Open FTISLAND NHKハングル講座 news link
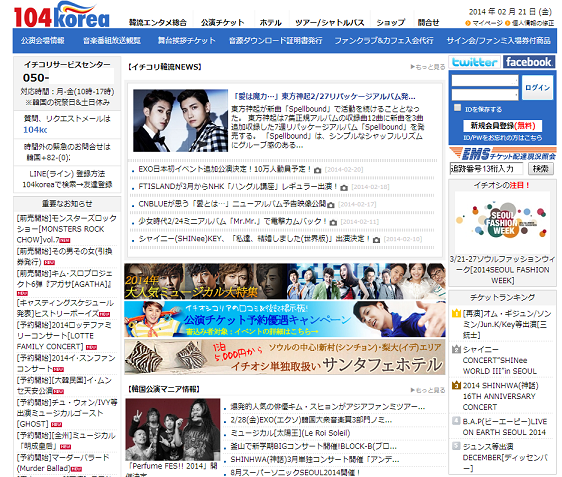The width and height of the screenshot is (562, 477). (x=238, y=186)
